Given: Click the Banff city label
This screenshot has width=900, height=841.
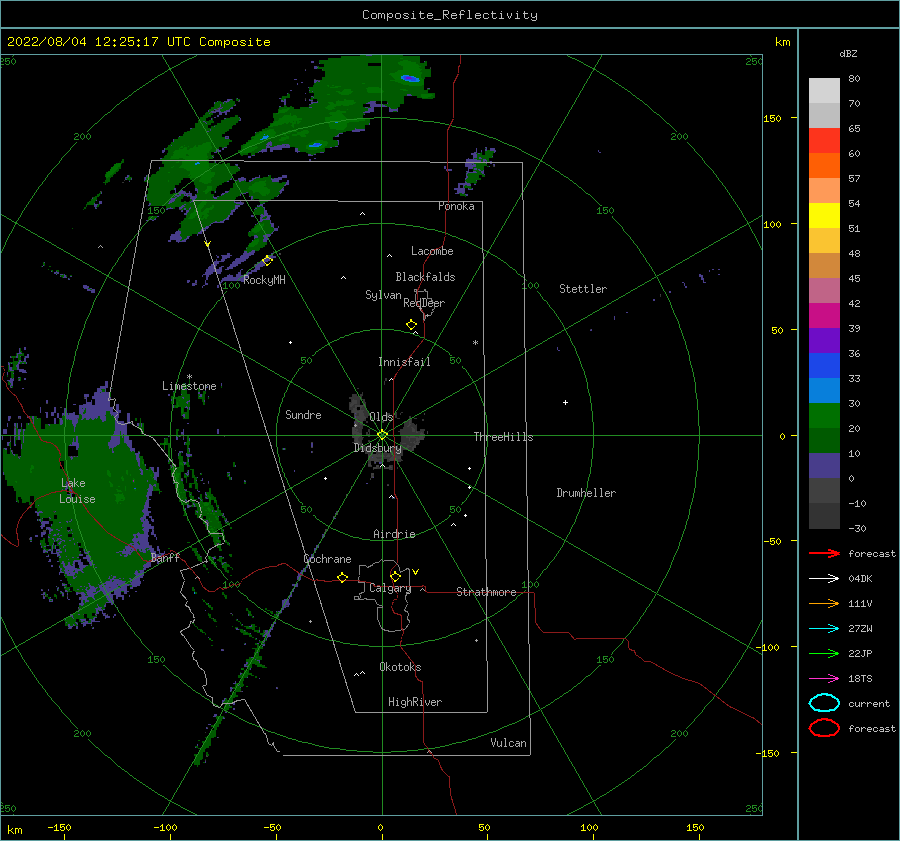Looking at the screenshot, I should pos(165,557).
